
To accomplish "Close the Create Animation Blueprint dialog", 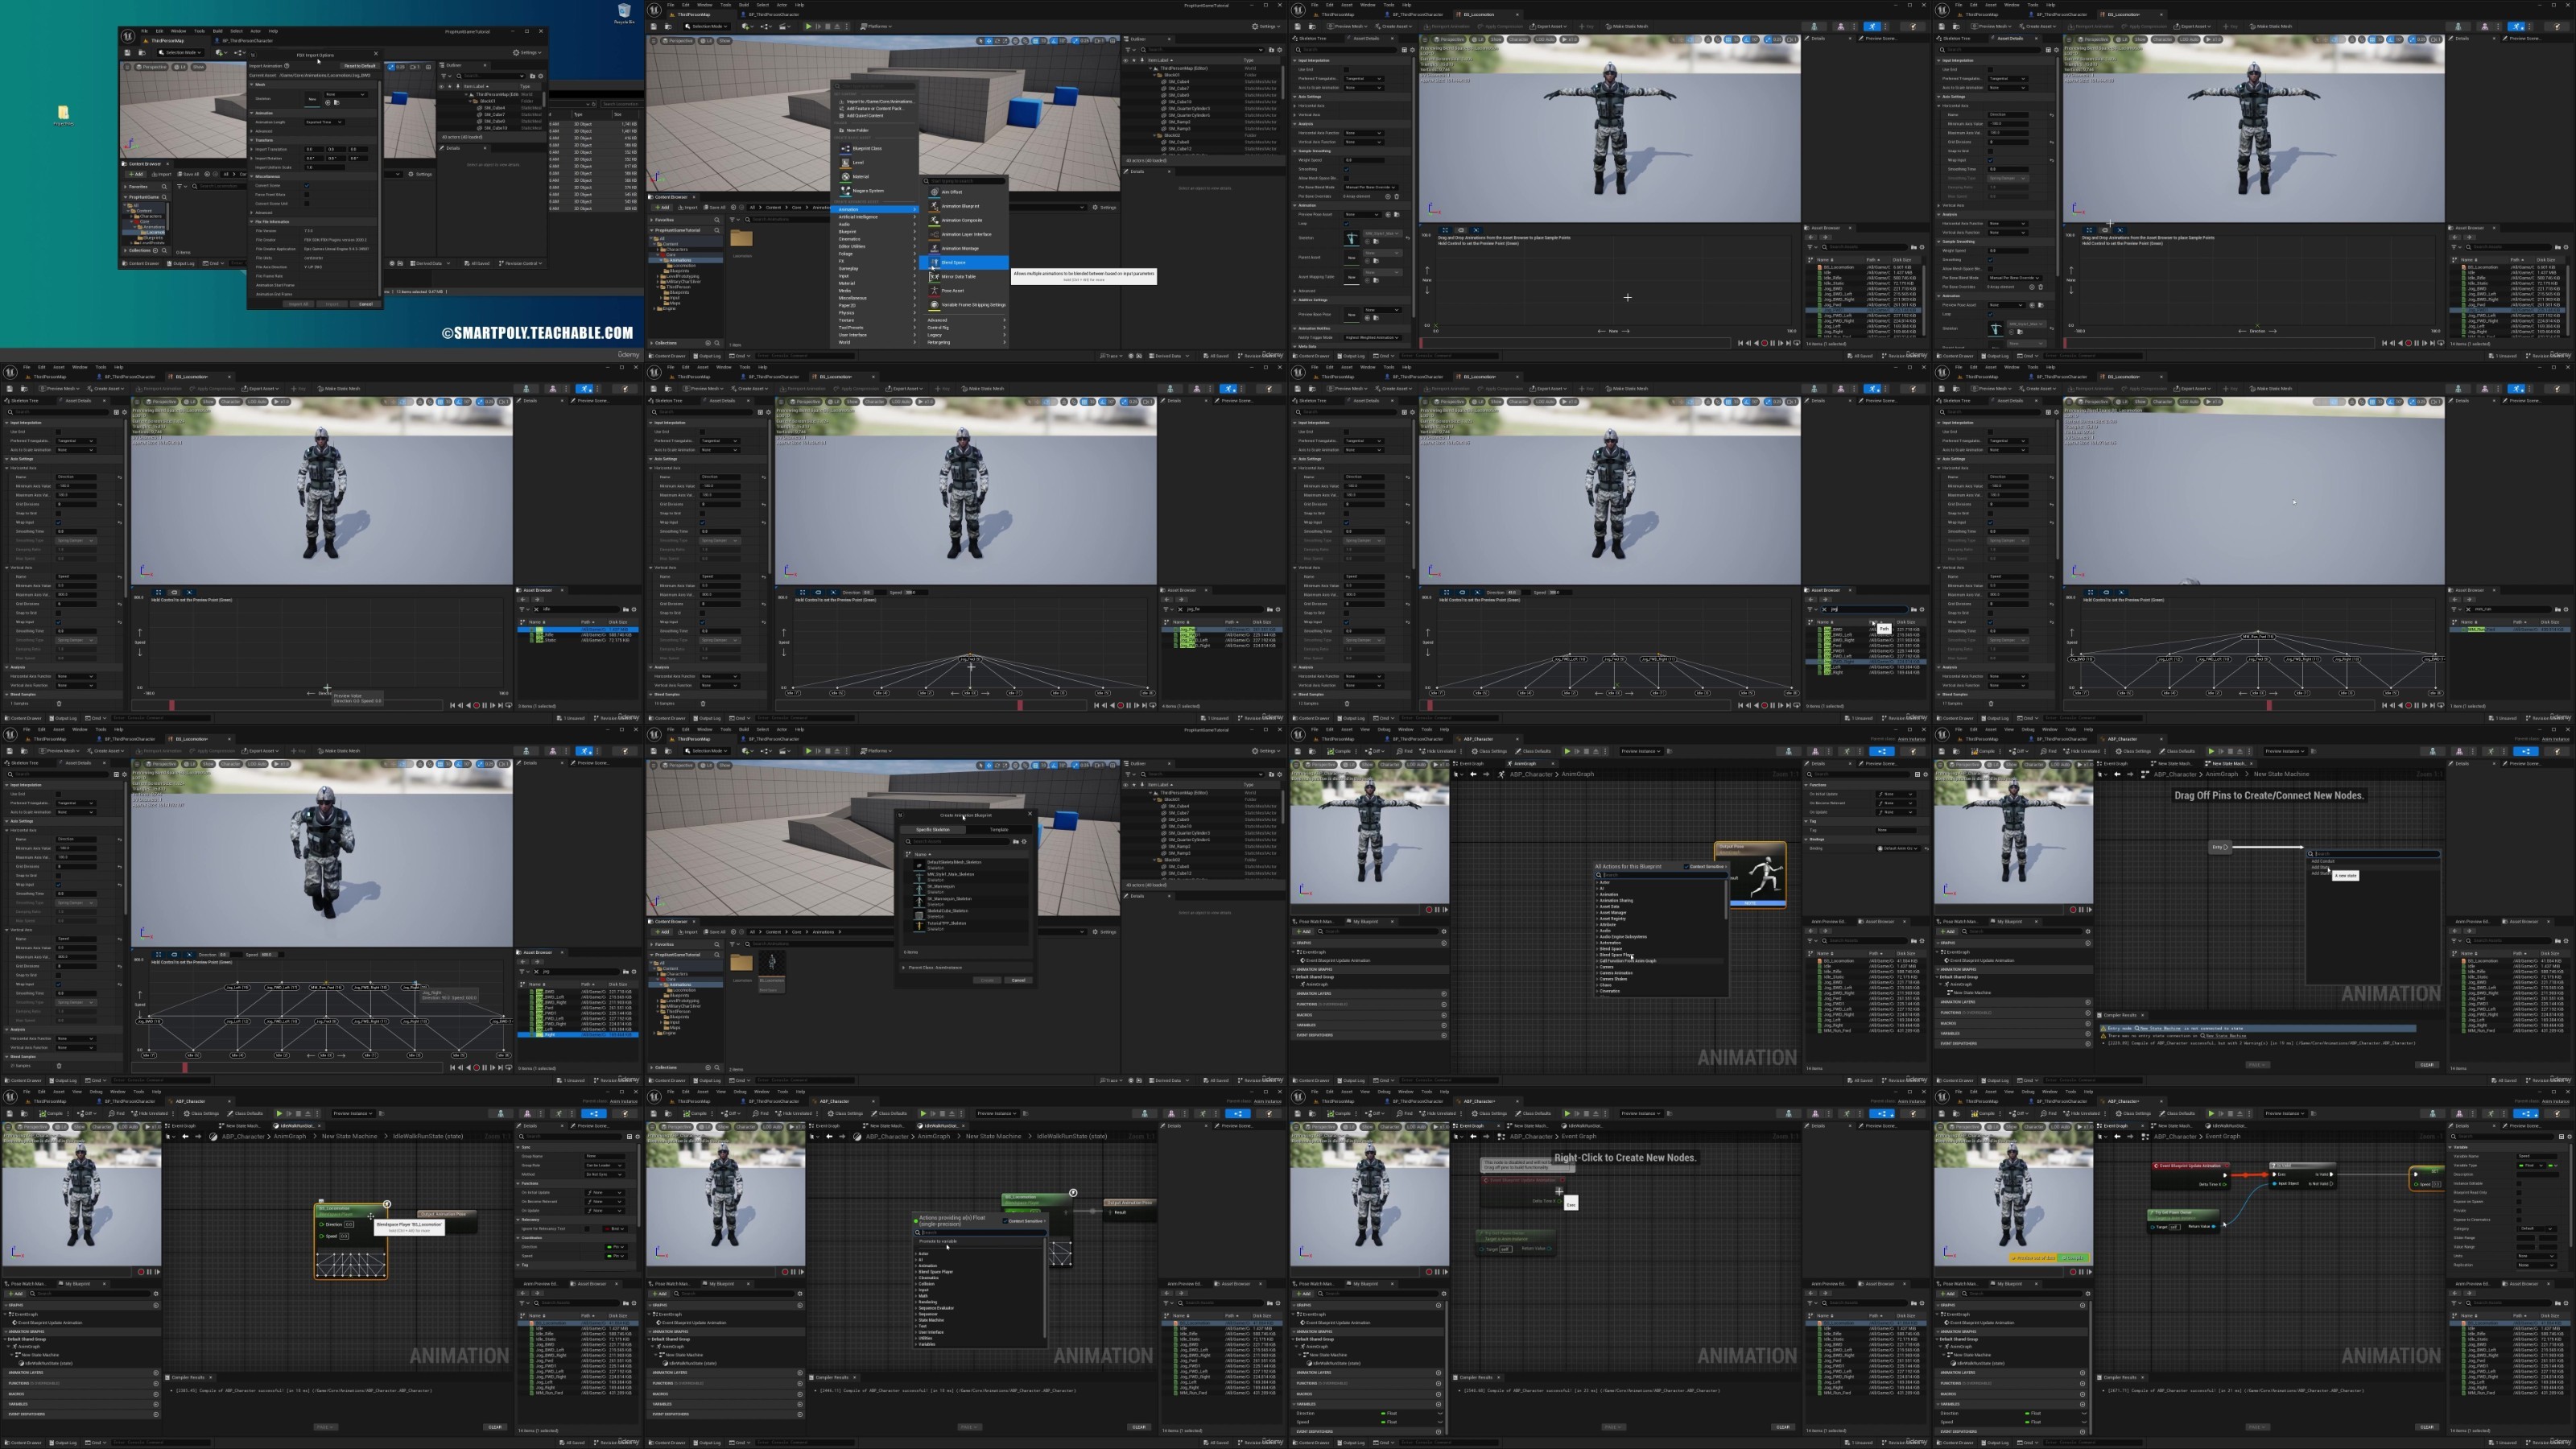I will 1031,814.
